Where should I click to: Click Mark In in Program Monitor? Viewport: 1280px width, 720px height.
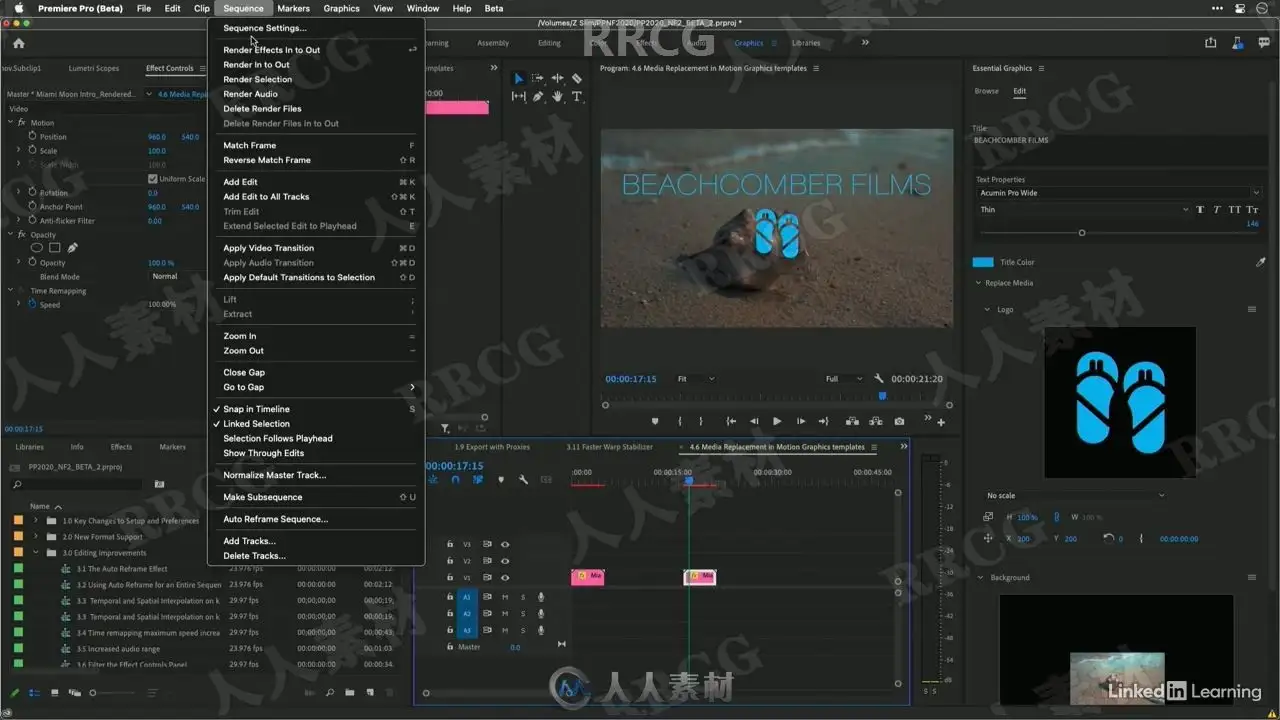pos(680,421)
